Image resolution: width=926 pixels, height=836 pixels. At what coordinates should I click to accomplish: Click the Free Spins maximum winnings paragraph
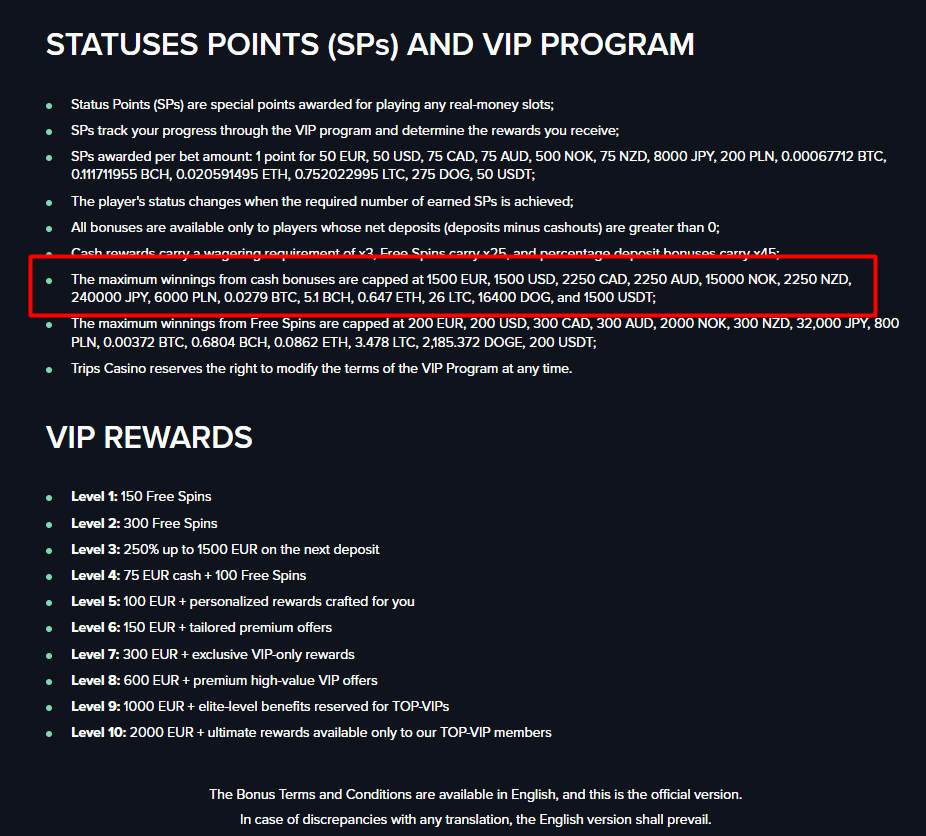[484, 333]
